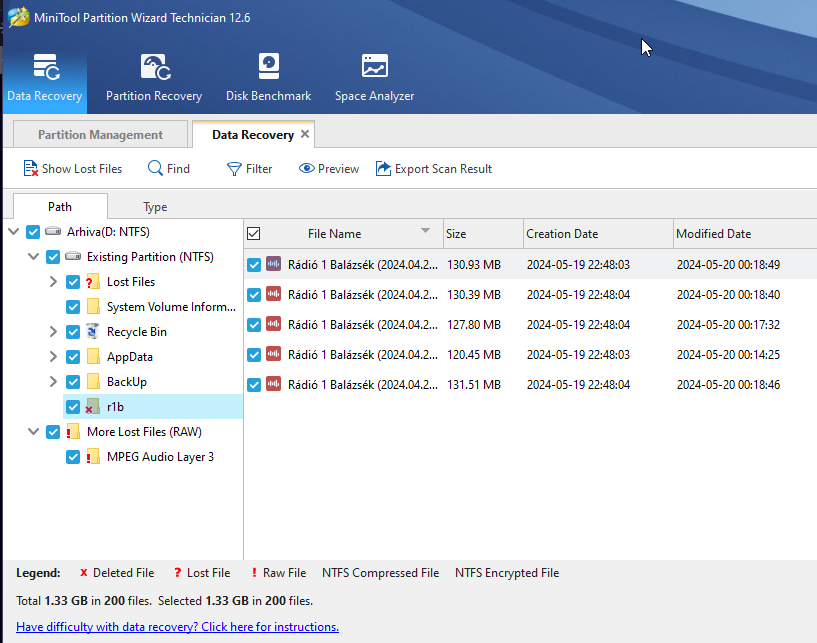Click the Recycle Bin icon
This screenshot has width=817, height=643.
pyautogui.click(x=93, y=331)
